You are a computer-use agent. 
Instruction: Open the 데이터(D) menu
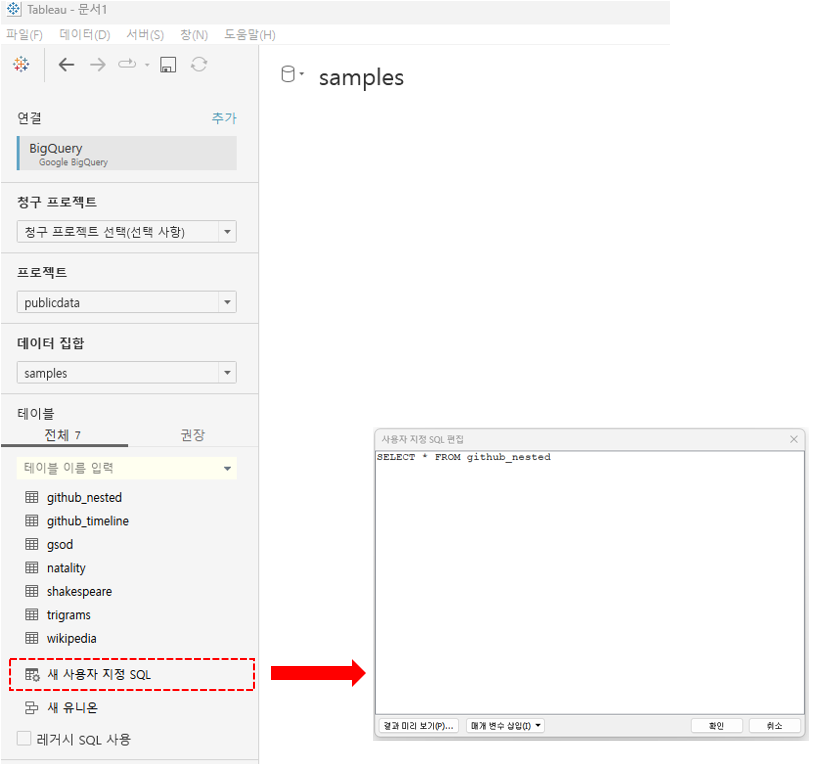(85, 35)
